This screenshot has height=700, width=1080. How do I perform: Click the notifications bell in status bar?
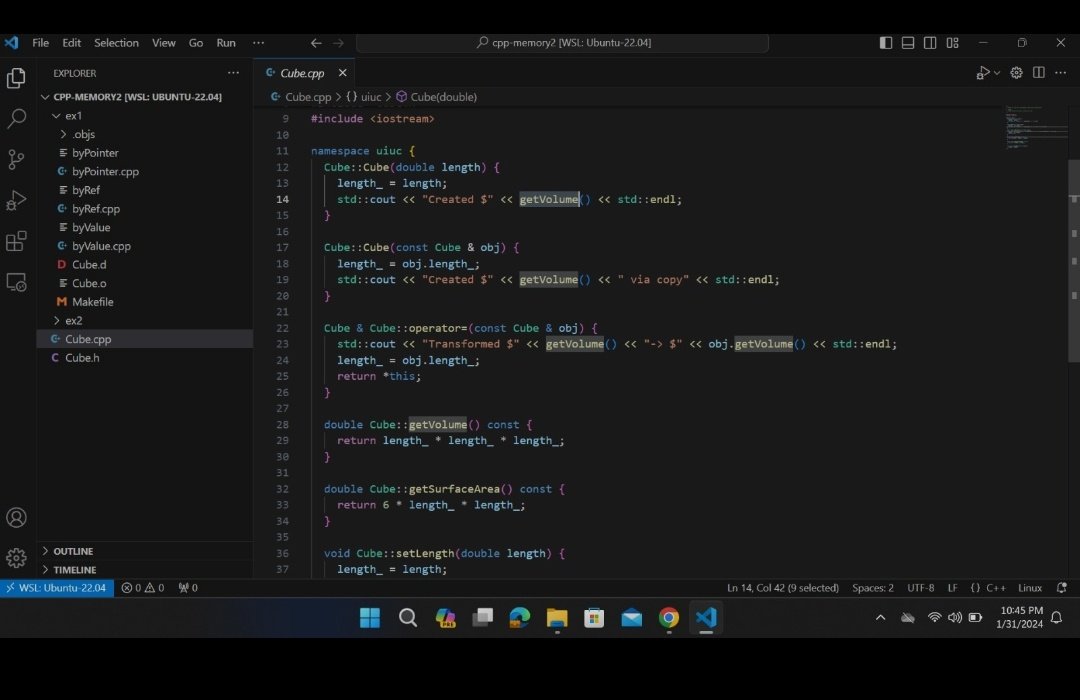(1061, 588)
